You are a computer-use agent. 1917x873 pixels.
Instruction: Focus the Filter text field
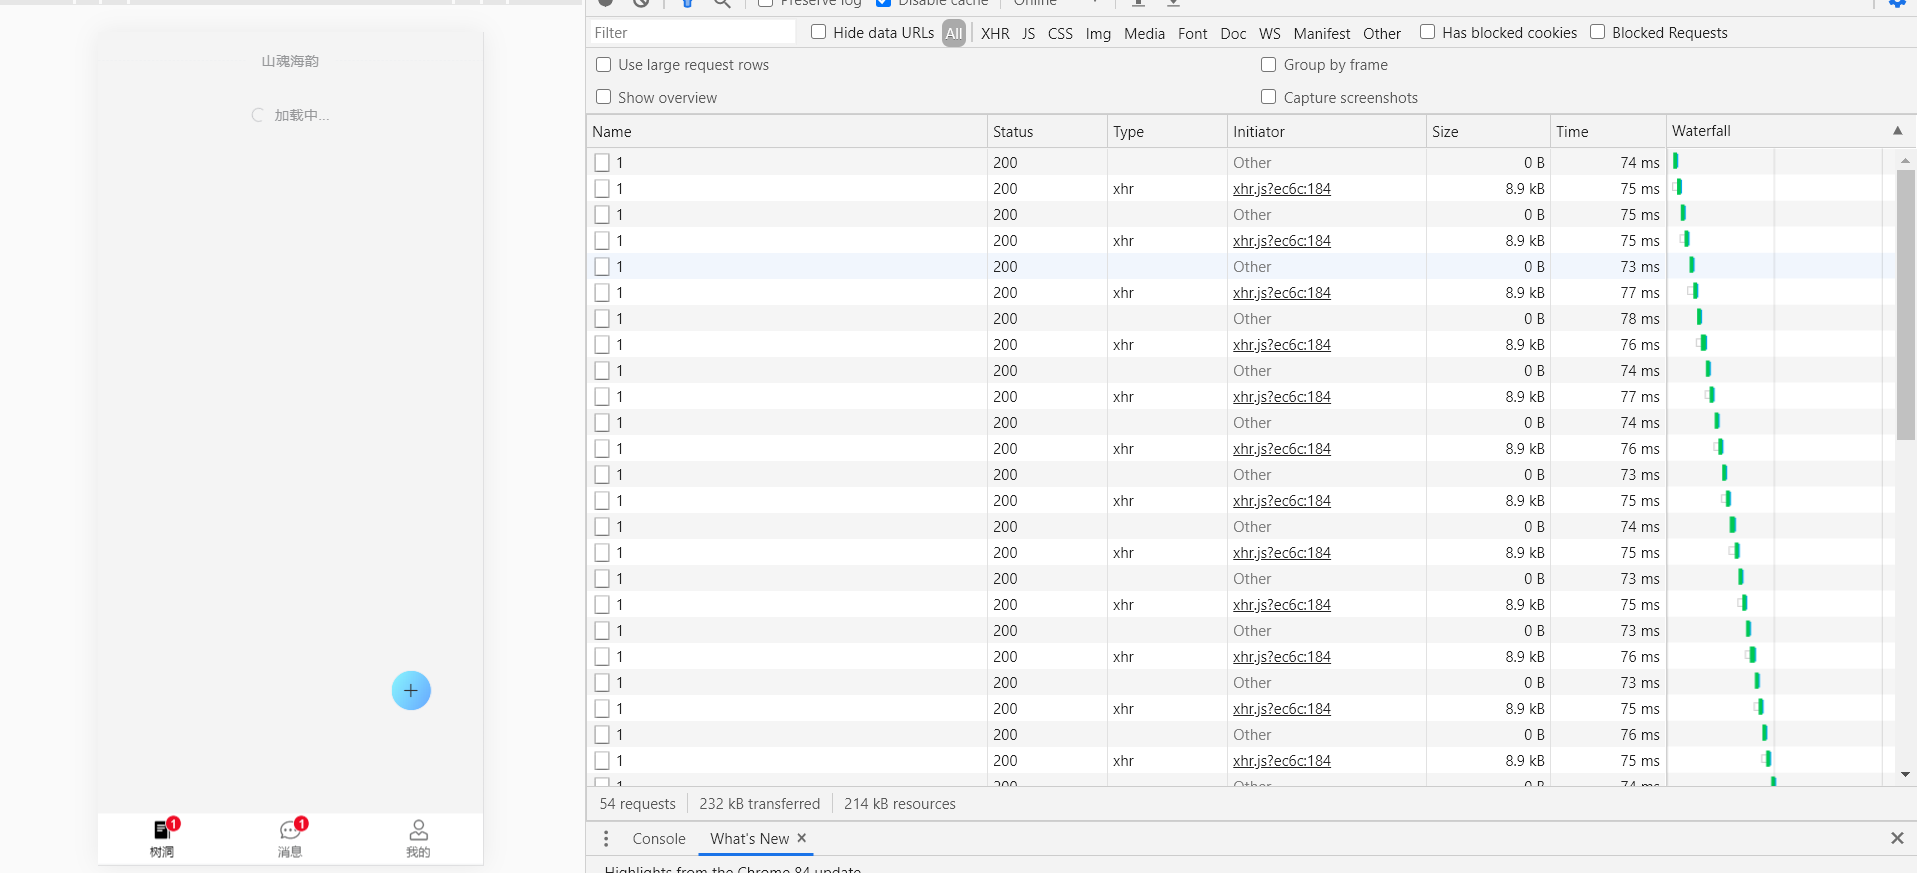click(x=692, y=33)
